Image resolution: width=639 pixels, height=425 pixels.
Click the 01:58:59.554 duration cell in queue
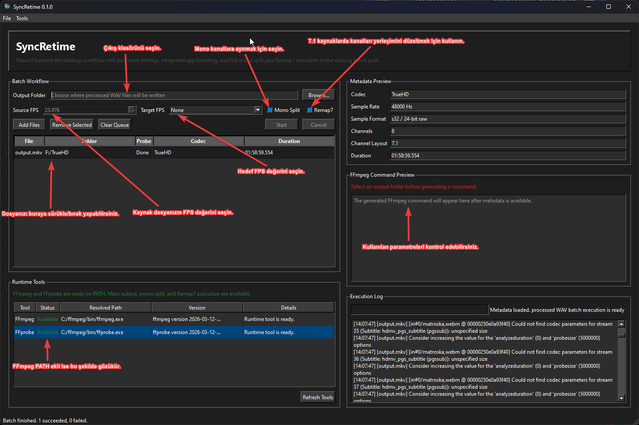[289, 152]
